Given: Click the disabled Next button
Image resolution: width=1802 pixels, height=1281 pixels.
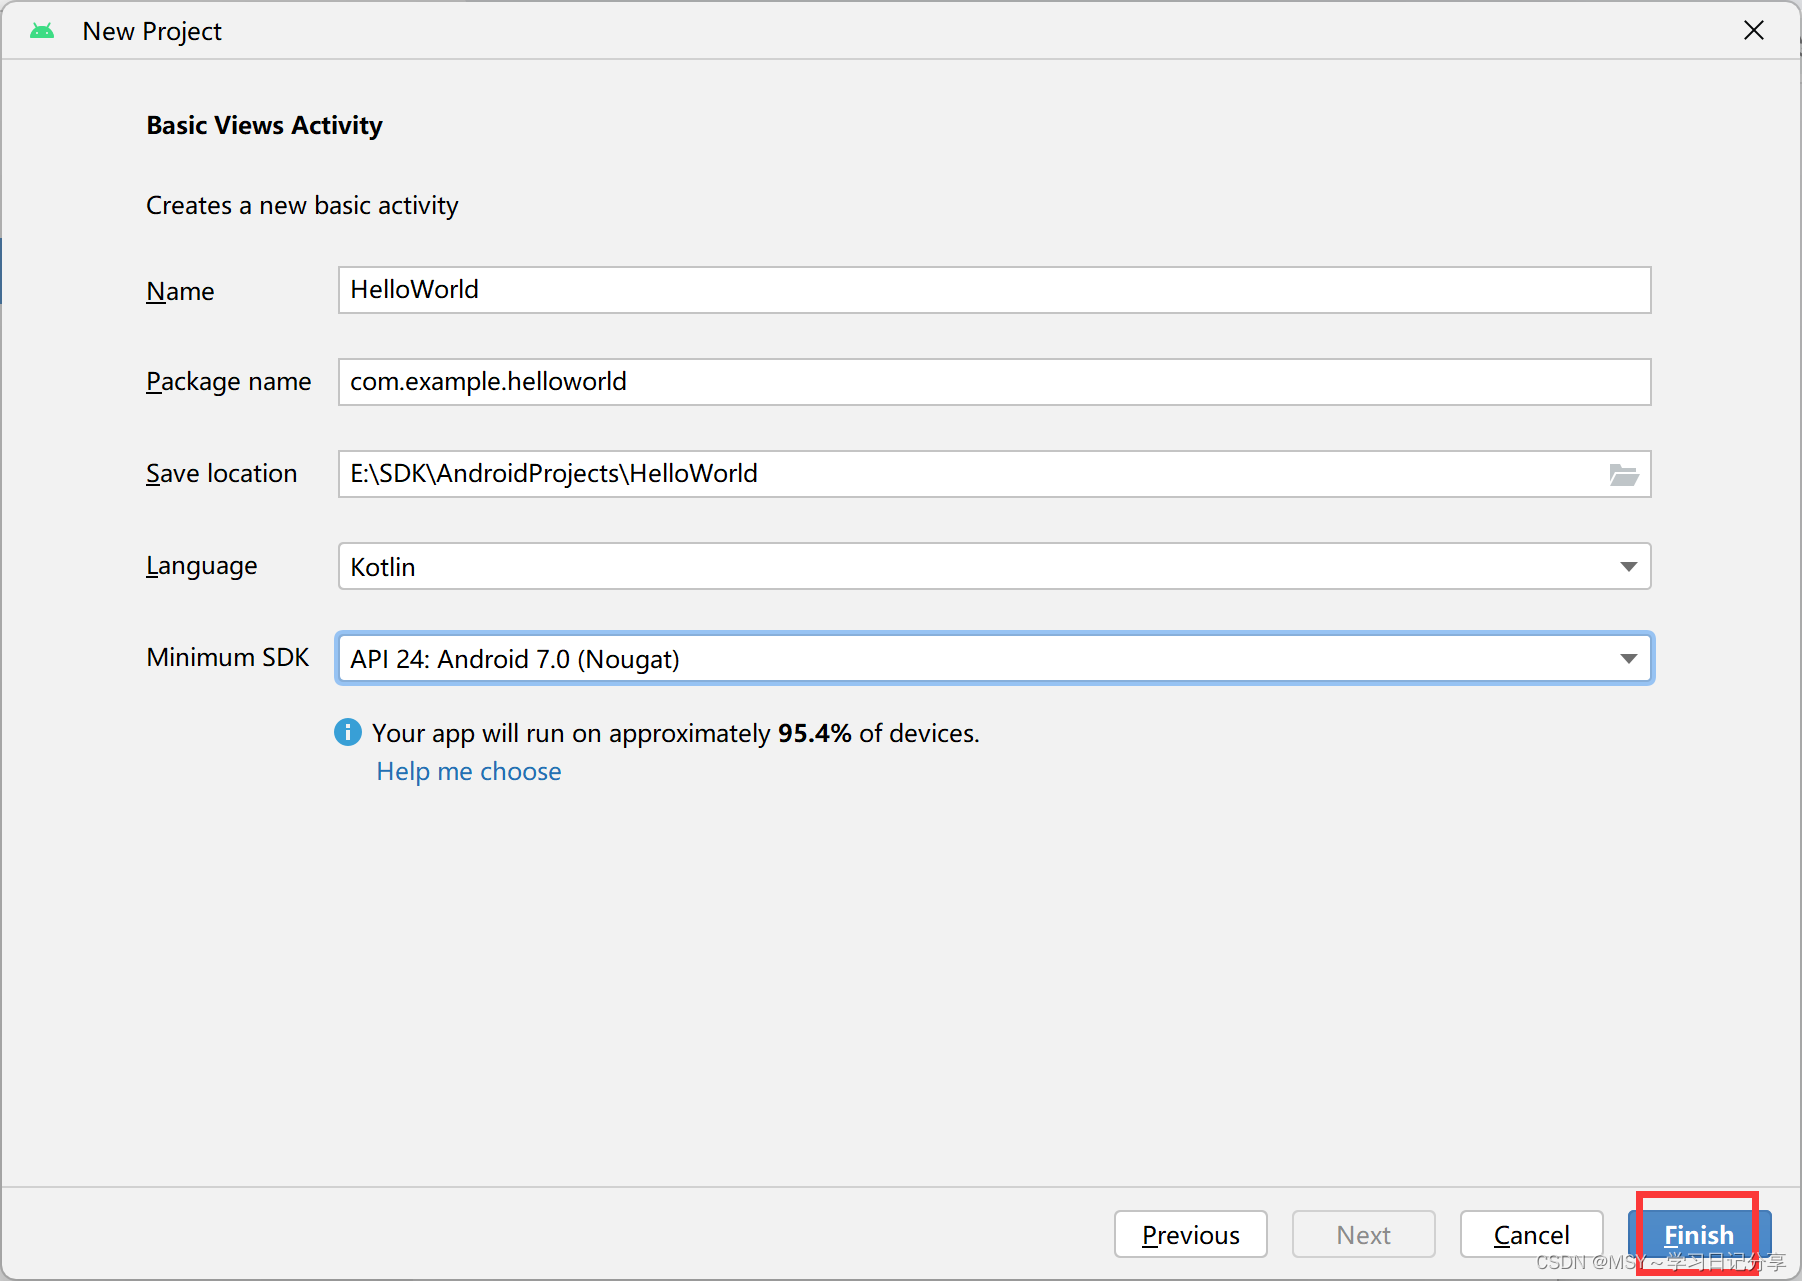Looking at the screenshot, I should pos(1363,1235).
